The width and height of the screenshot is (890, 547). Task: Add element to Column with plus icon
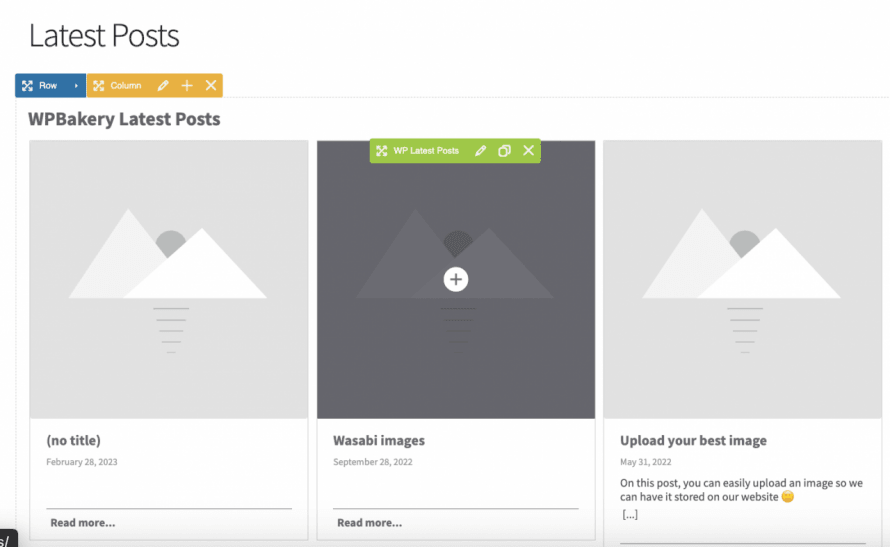[187, 86]
